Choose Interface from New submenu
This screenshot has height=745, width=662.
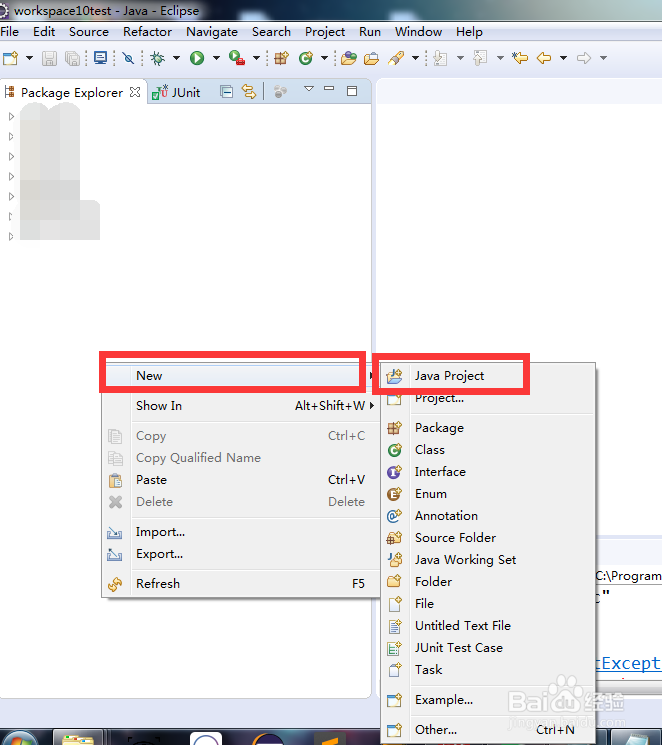[488, 472]
